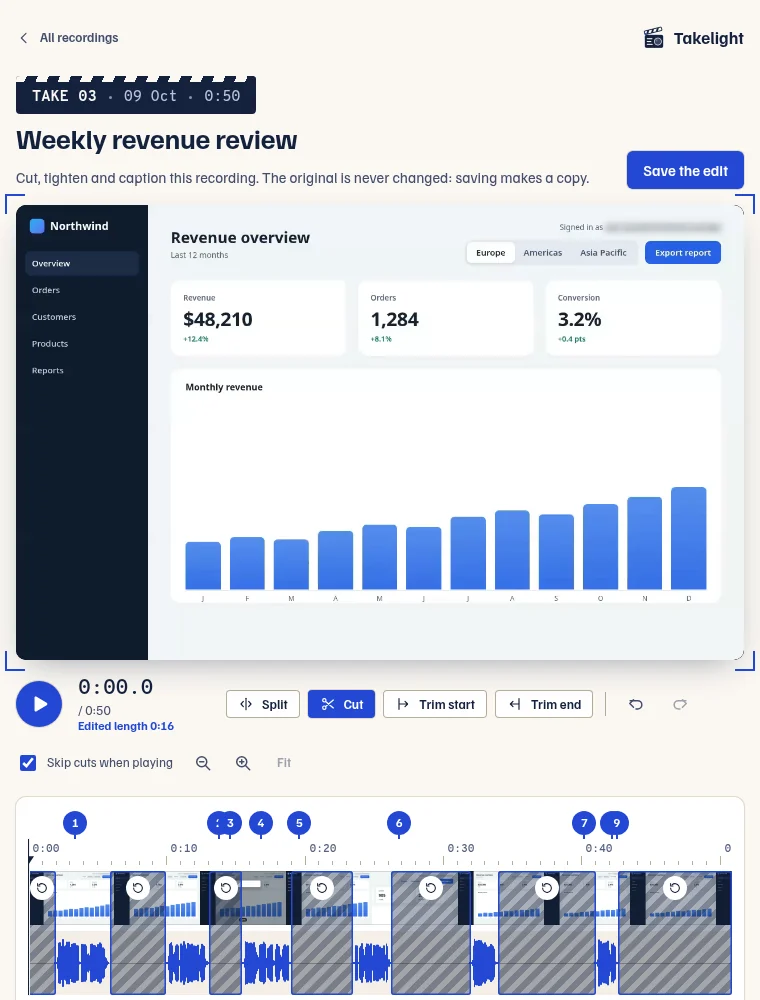Restore the cut region below the 0:20 label
The height and width of the screenshot is (1000, 760).
[x=322, y=888]
